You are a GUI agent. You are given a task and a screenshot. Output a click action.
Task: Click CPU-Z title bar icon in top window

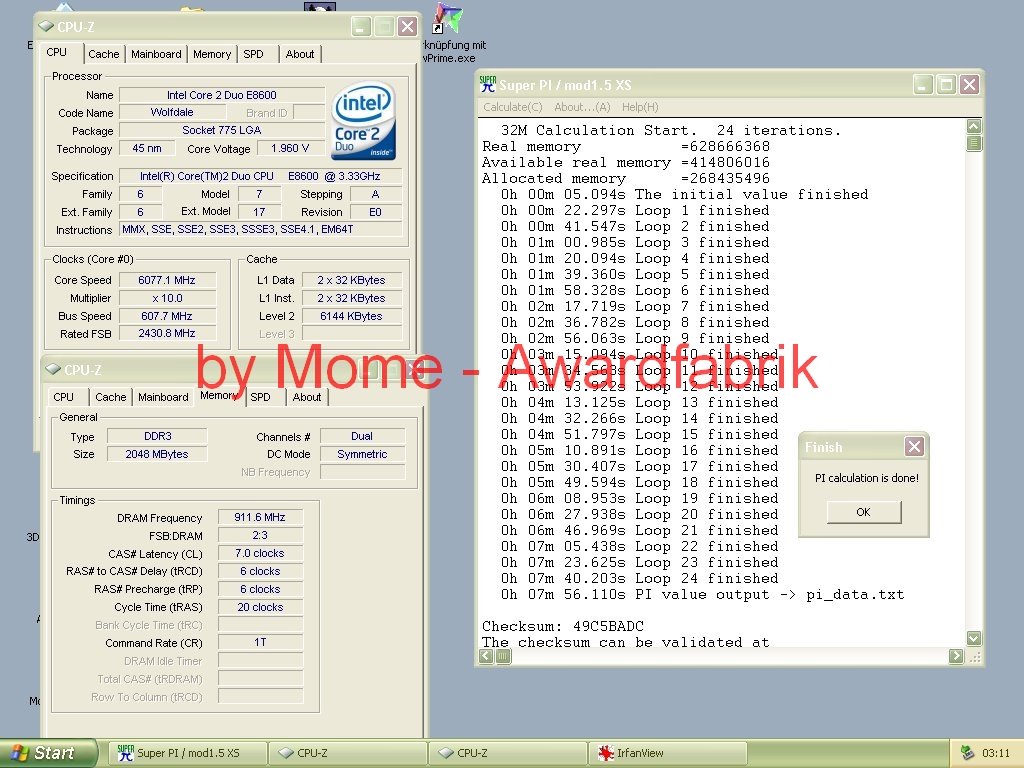(46, 26)
